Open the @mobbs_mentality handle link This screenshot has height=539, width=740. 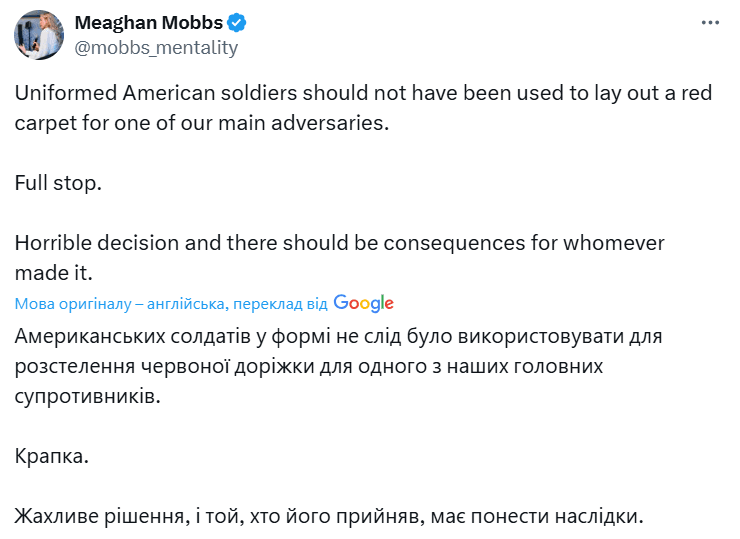[x=157, y=47]
